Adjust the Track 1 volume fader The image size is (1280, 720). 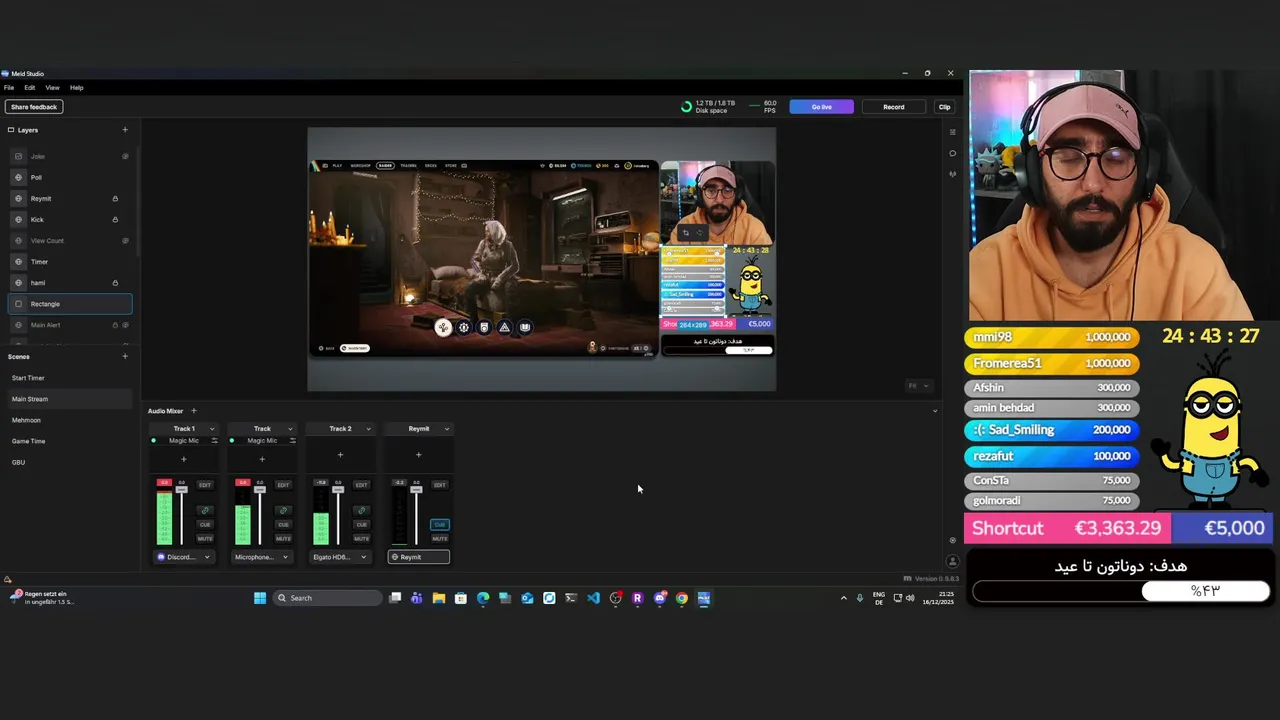tap(182, 489)
